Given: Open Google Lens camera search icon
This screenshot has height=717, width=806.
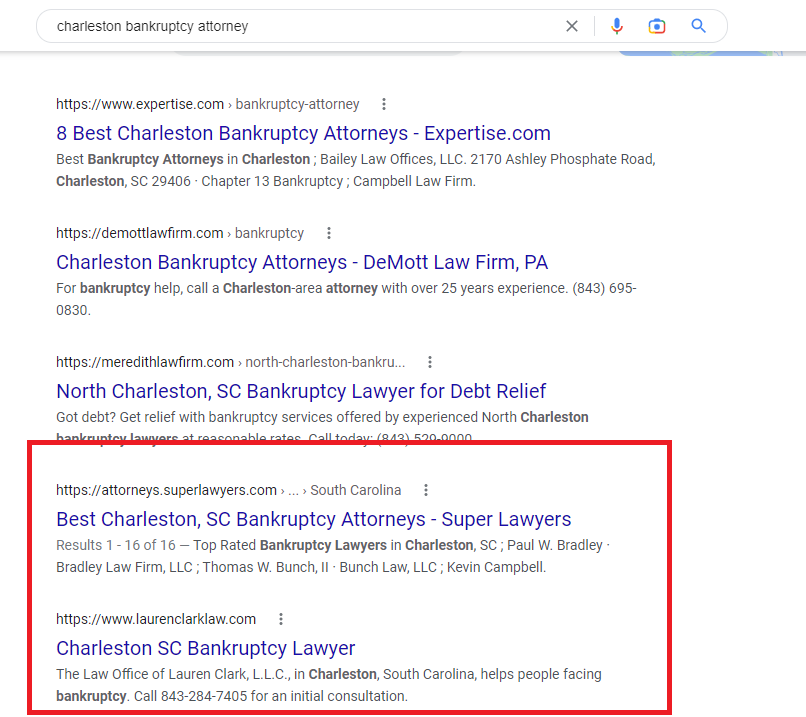Looking at the screenshot, I should [656, 26].
